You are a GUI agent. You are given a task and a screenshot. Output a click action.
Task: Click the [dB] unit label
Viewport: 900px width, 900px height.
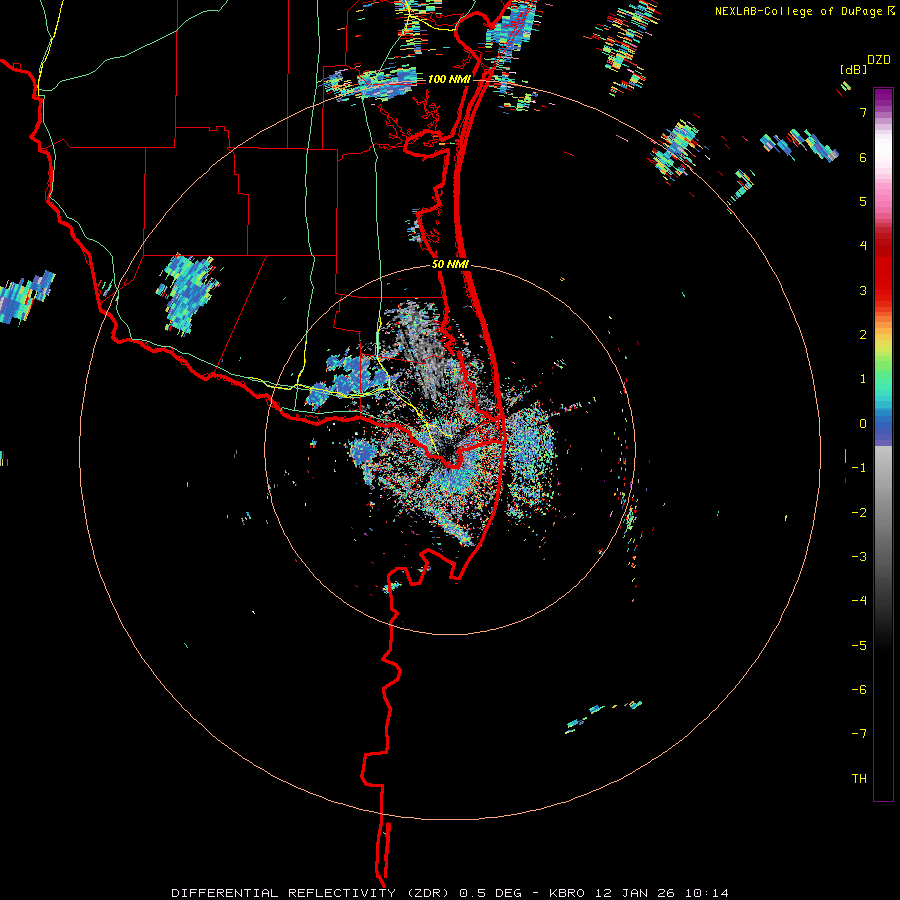pyautogui.click(x=853, y=69)
